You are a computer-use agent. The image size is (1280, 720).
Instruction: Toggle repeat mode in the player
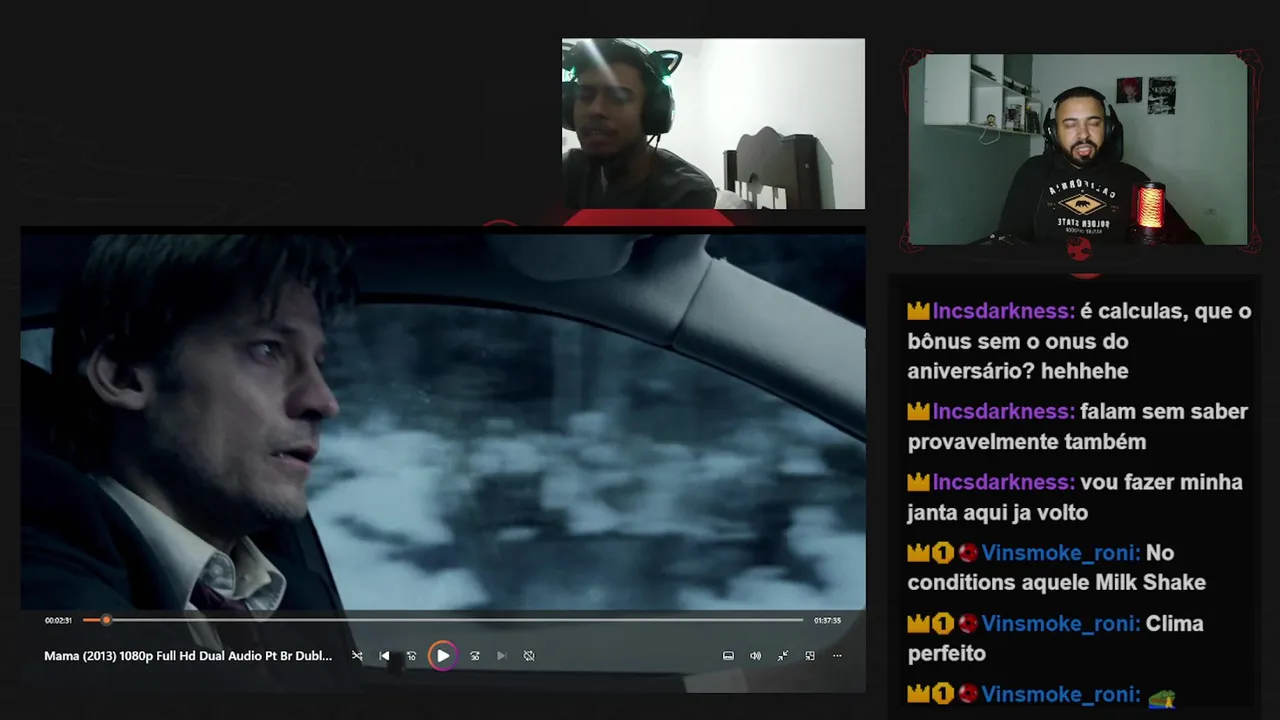point(529,656)
